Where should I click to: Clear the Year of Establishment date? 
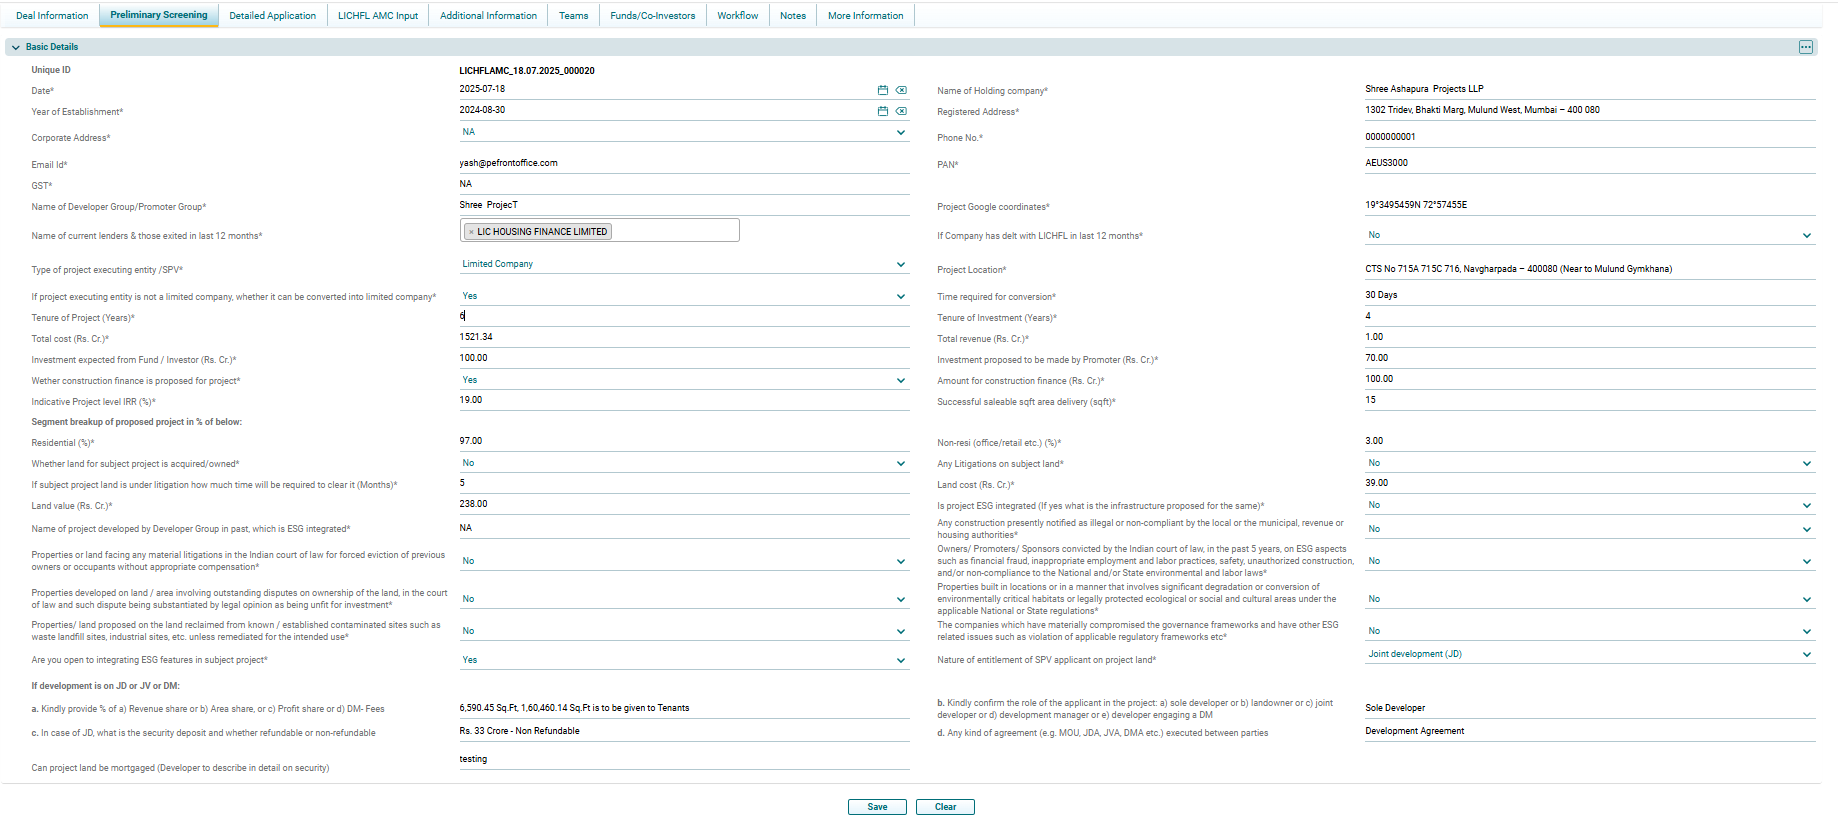[901, 111]
